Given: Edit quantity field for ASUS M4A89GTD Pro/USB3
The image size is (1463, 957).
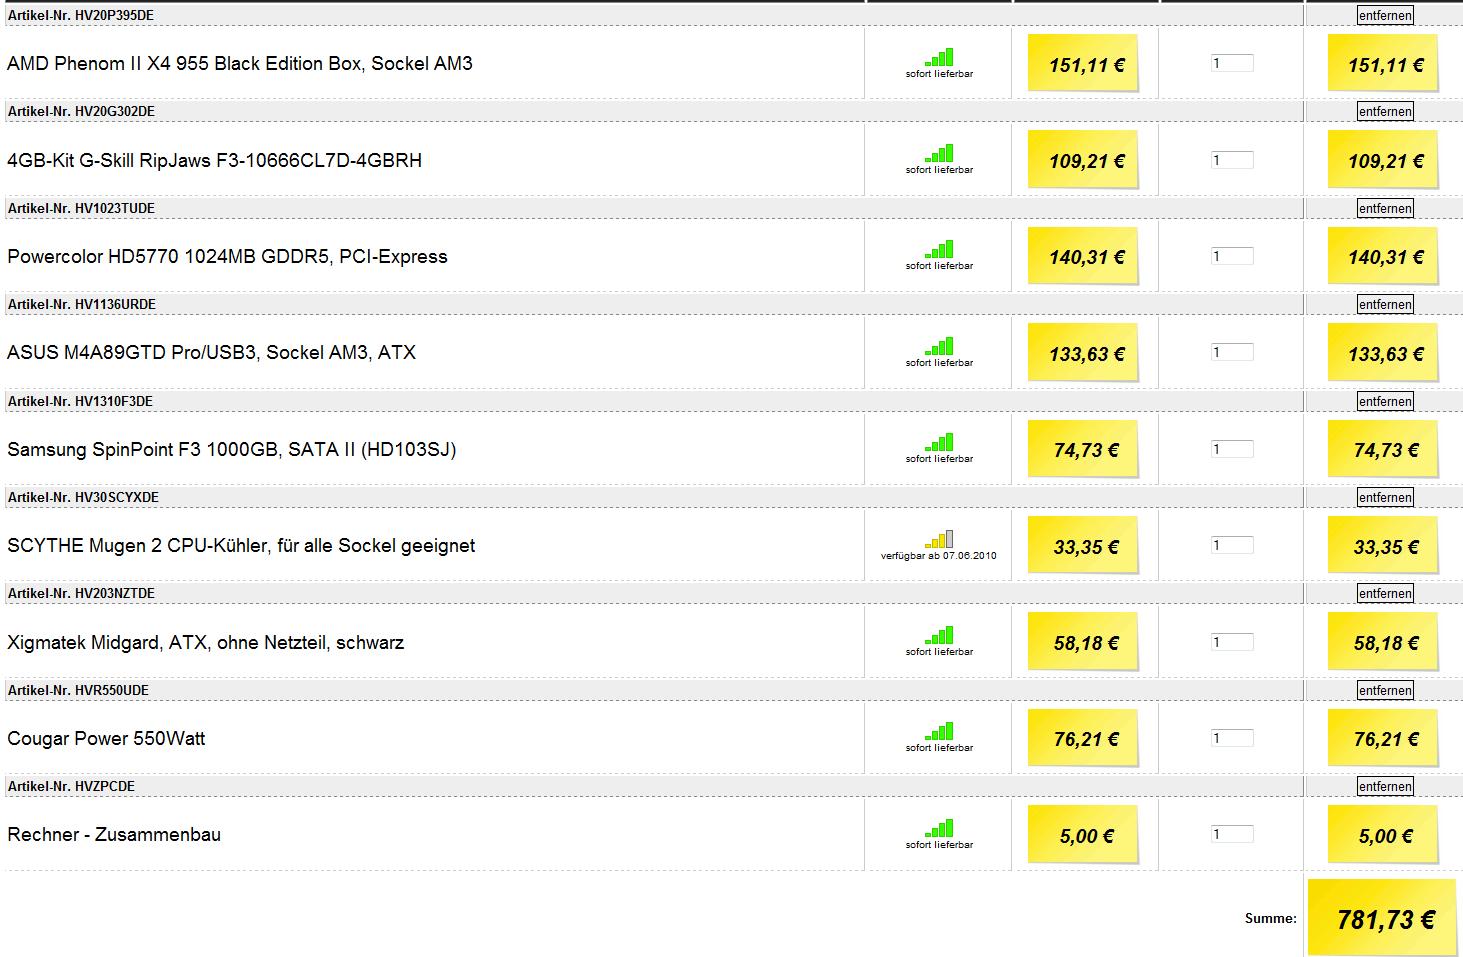Looking at the screenshot, I should (x=1232, y=352).
